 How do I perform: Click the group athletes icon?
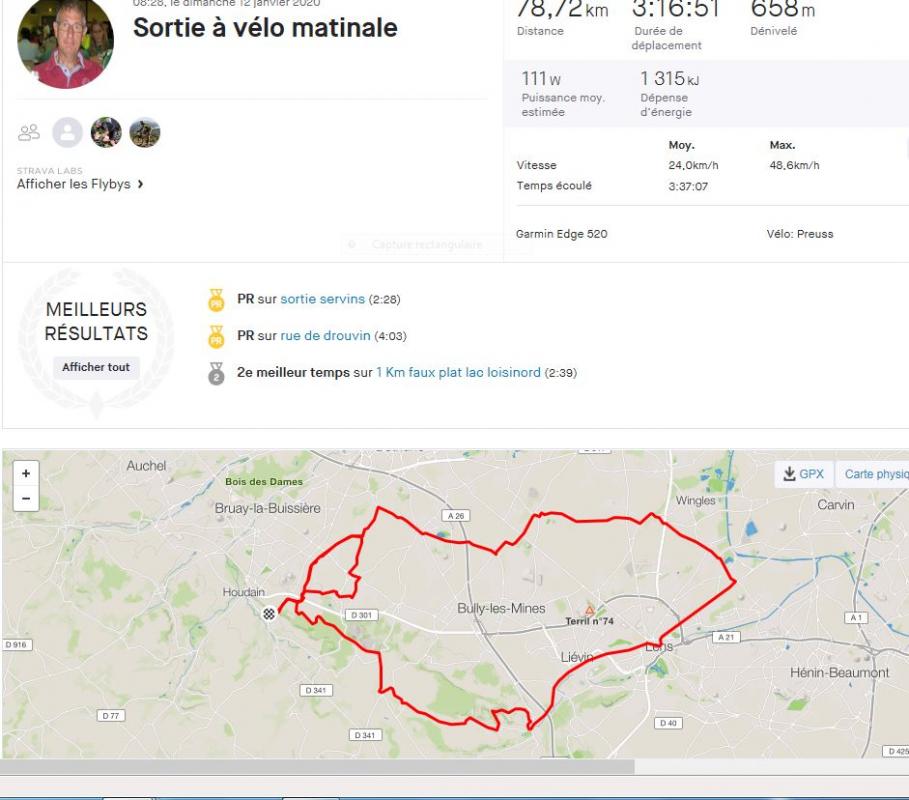[x=30, y=132]
